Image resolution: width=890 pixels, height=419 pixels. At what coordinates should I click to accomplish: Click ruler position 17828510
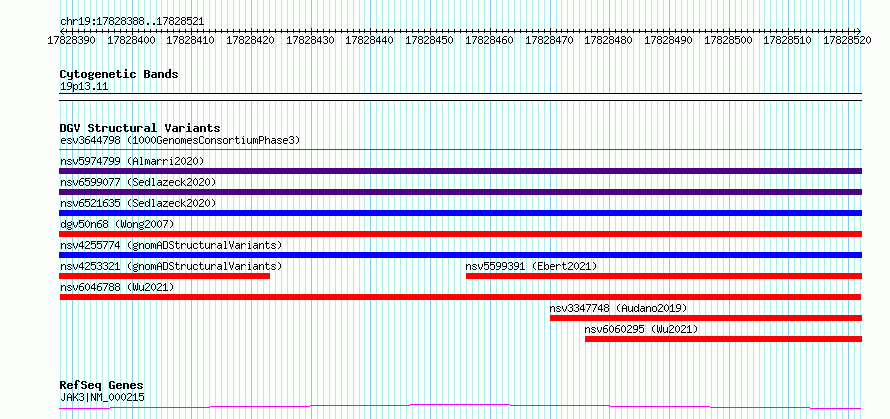788,40
